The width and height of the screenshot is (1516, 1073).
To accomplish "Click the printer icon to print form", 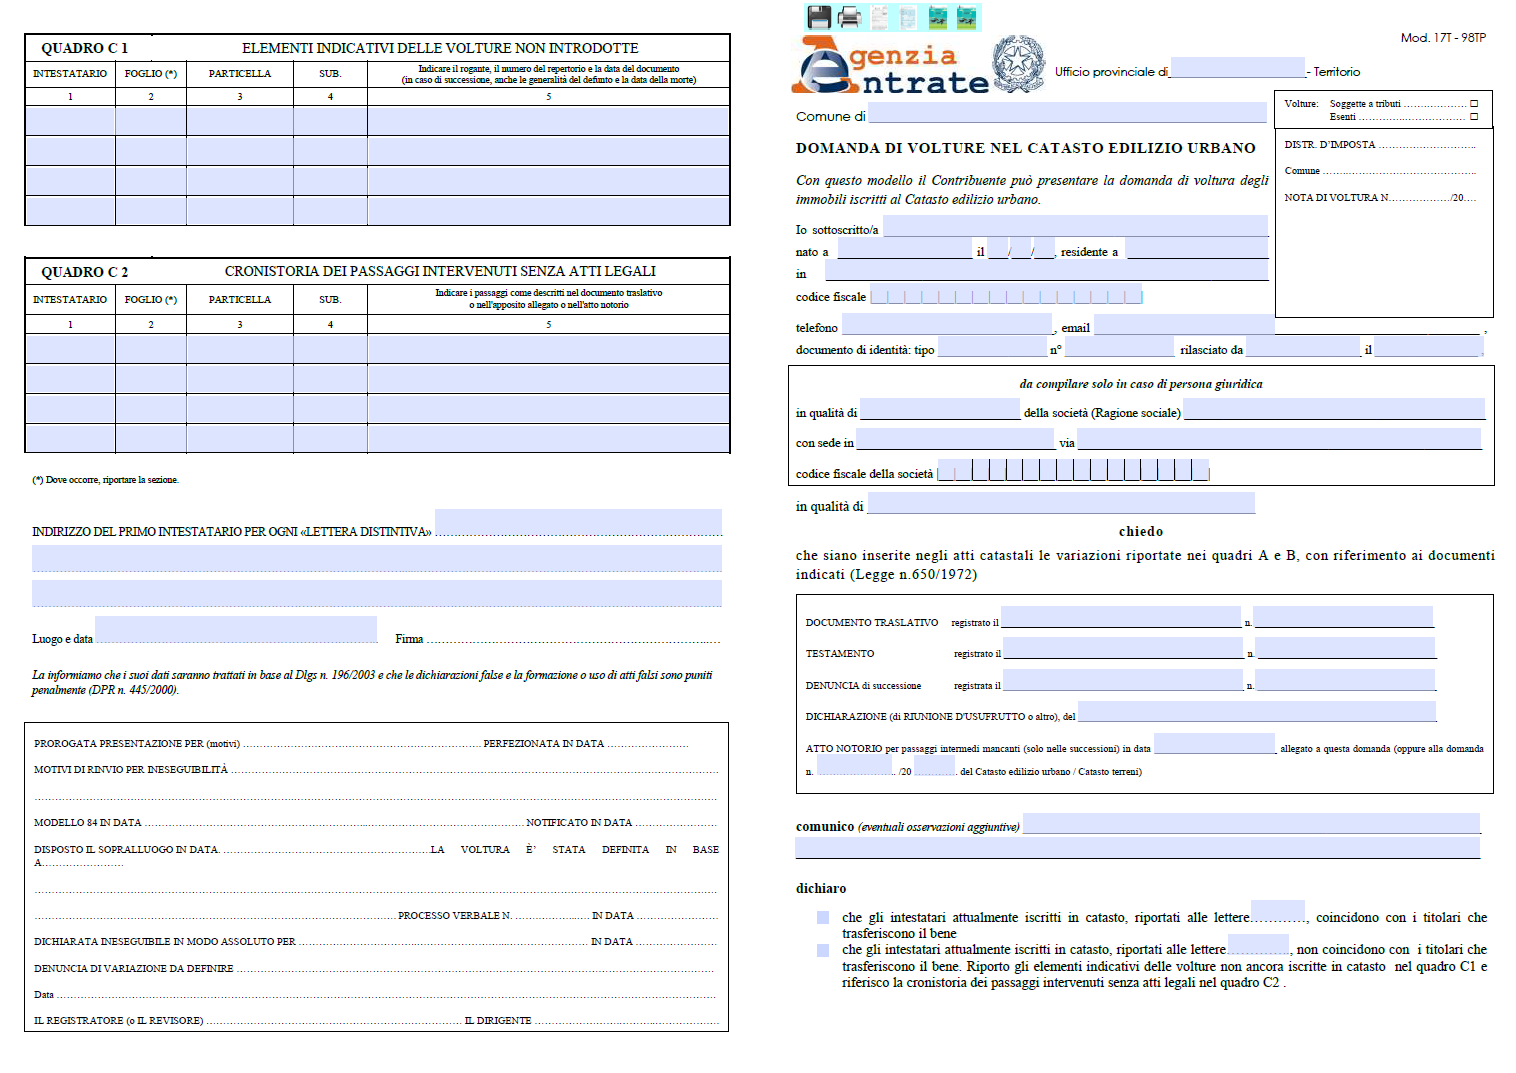I will point(849,17).
